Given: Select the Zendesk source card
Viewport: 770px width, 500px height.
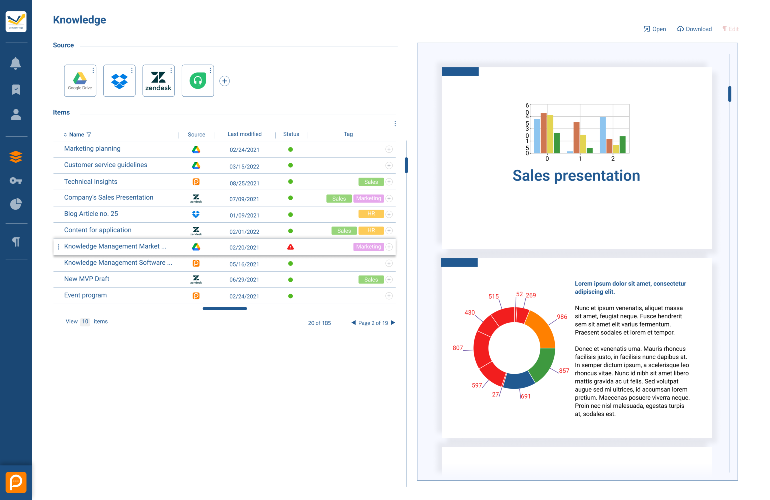Looking at the screenshot, I should tap(158, 81).
